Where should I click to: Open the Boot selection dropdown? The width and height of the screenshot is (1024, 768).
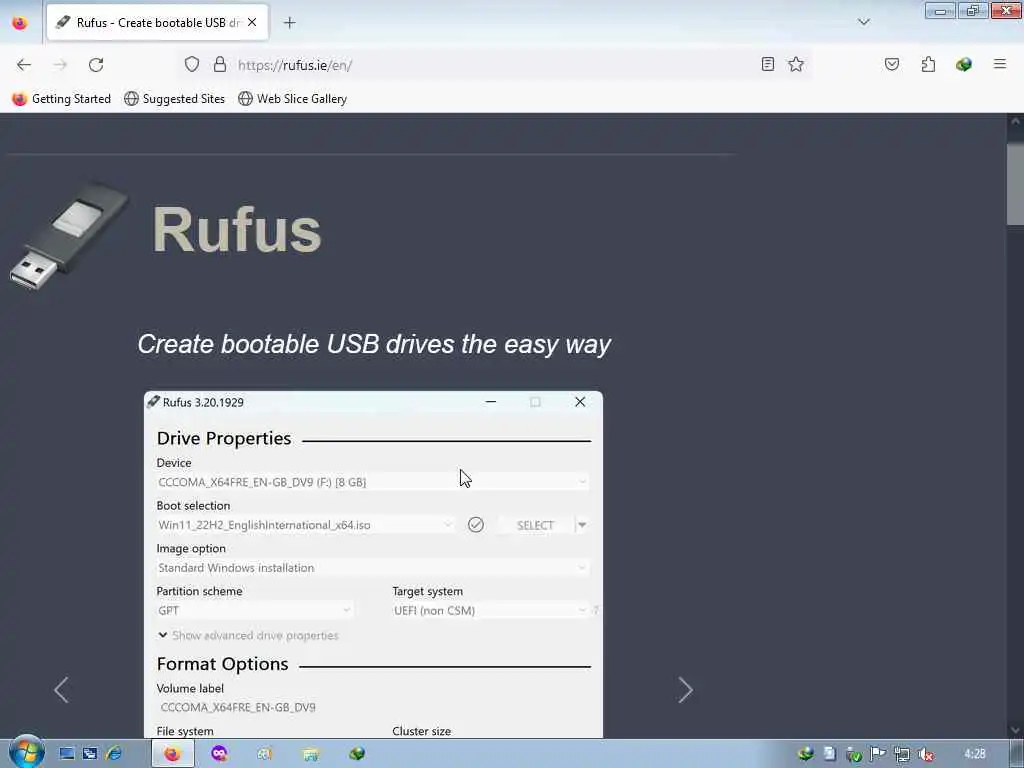[x=304, y=525]
